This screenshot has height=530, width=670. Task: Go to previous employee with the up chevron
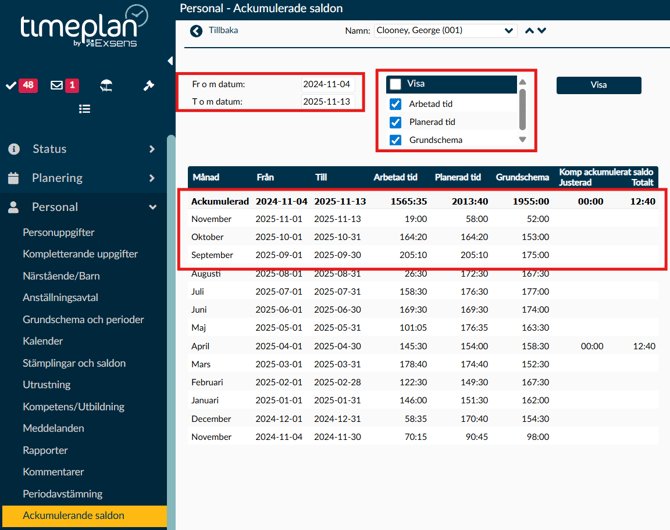[530, 31]
